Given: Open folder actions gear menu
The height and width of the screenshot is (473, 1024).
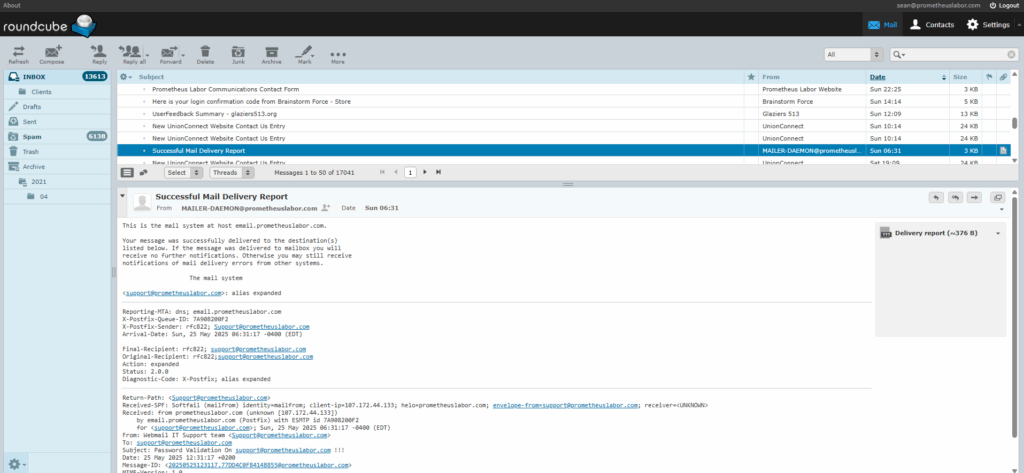Looking at the screenshot, I should coord(16,465).
